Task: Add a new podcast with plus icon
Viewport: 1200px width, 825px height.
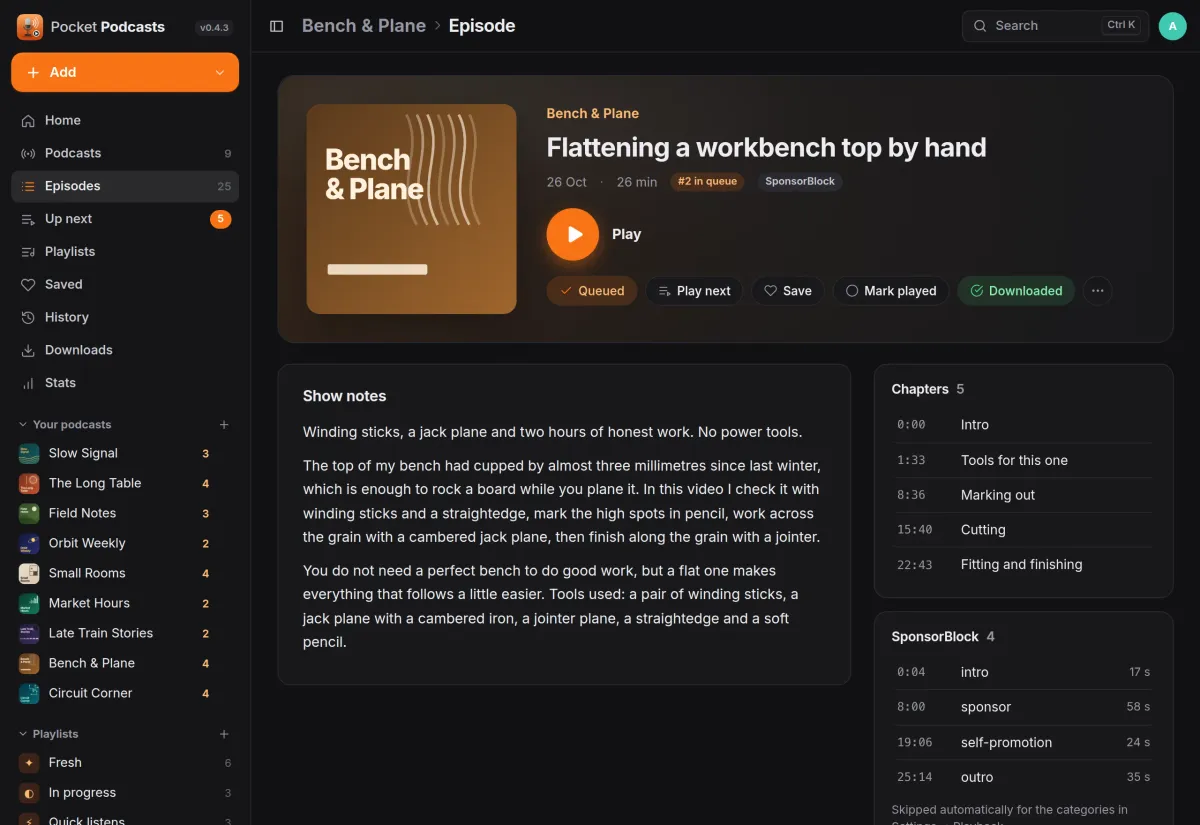Action: [224, 425]
